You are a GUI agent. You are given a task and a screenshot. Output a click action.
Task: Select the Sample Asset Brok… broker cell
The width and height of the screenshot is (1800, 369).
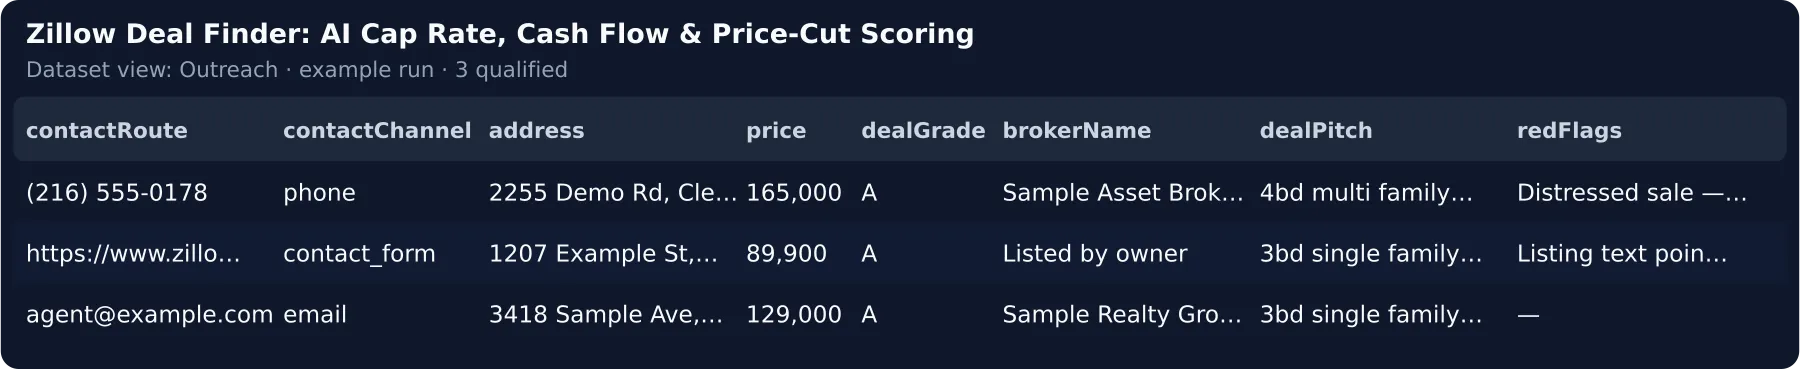pyautogui.click(x=1123, y=193)
